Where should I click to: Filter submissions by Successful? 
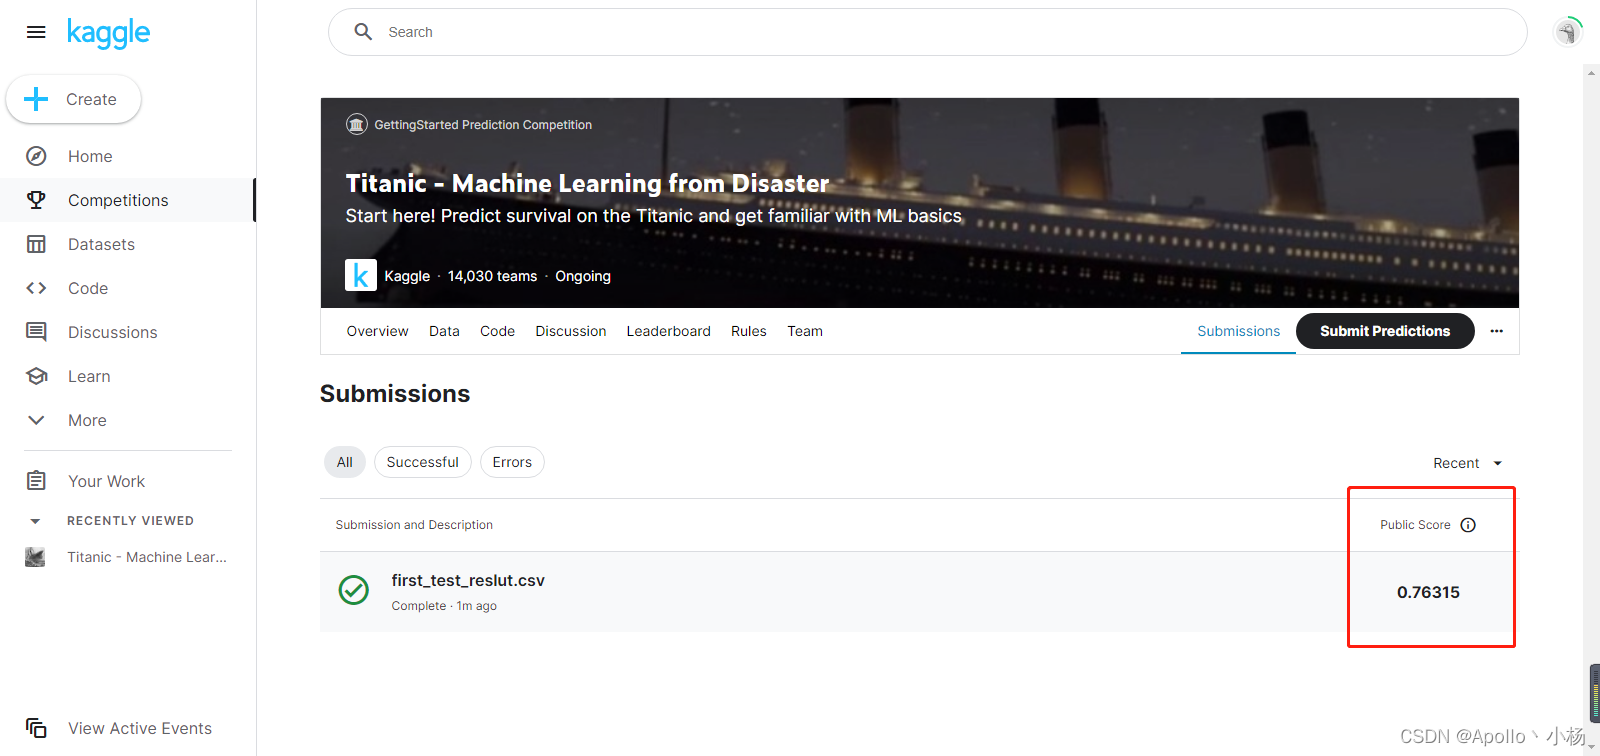click(x=422, y=462)
